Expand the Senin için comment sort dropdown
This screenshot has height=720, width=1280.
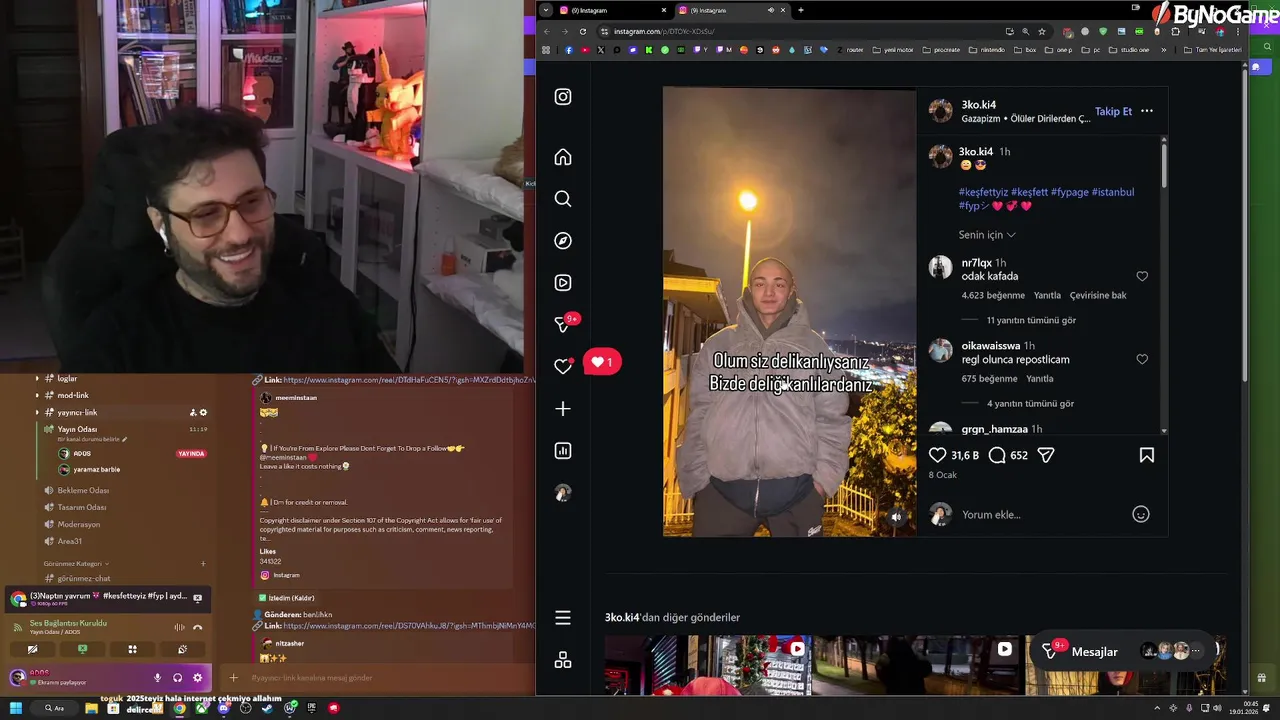click(987, 235)
